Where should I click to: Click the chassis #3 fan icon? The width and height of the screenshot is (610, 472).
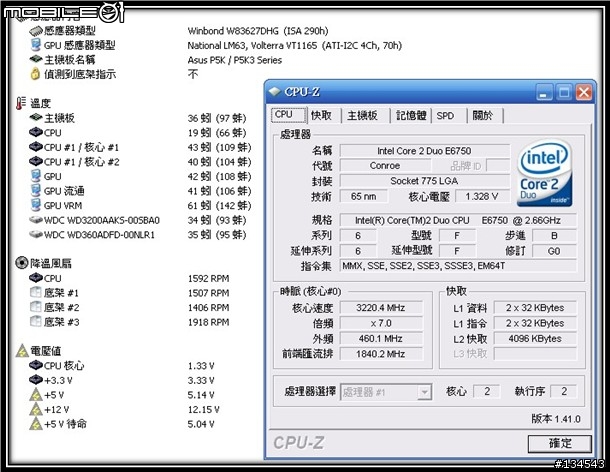click(35, 321)
